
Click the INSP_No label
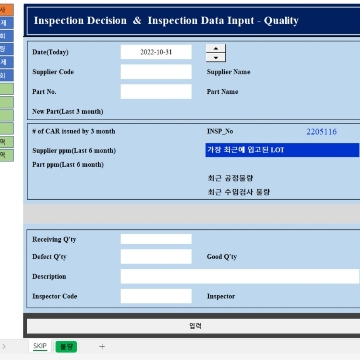pyautogui.click(x=220, y=131)
